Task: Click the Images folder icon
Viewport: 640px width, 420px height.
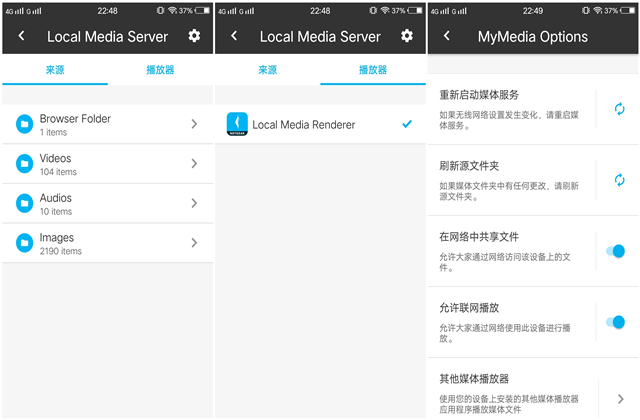Action: tap(24, 243)
